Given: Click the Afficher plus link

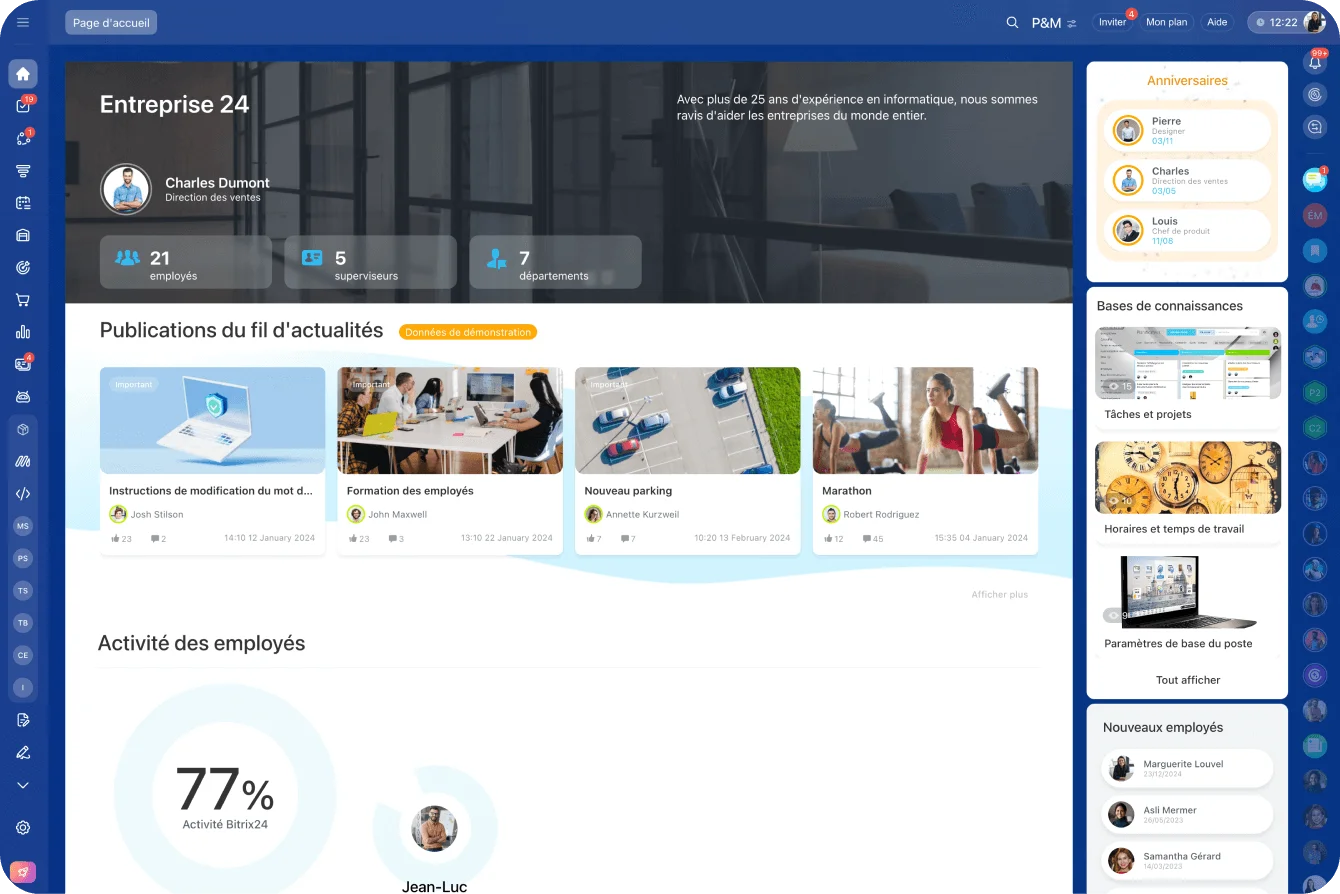Looking at the screenshot, I should coord(999,595).
